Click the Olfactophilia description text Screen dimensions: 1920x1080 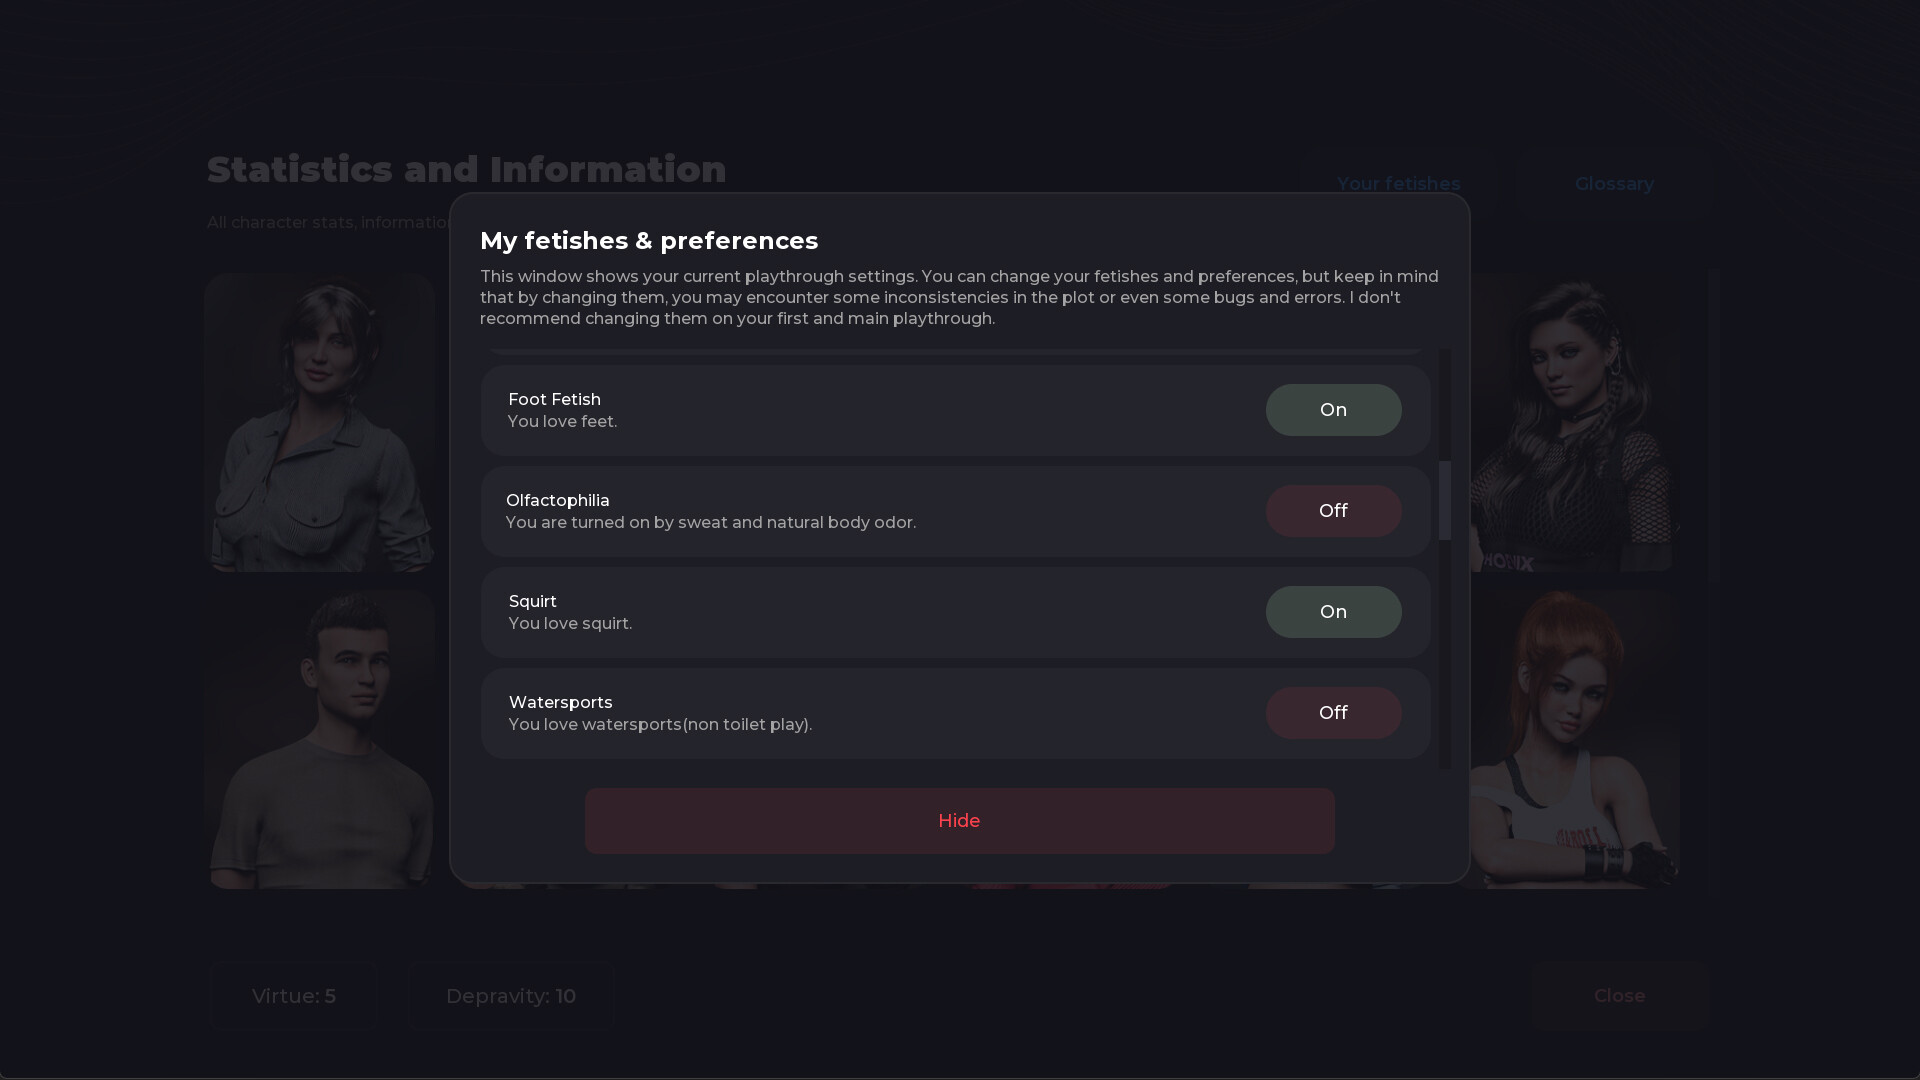[710, 523]
